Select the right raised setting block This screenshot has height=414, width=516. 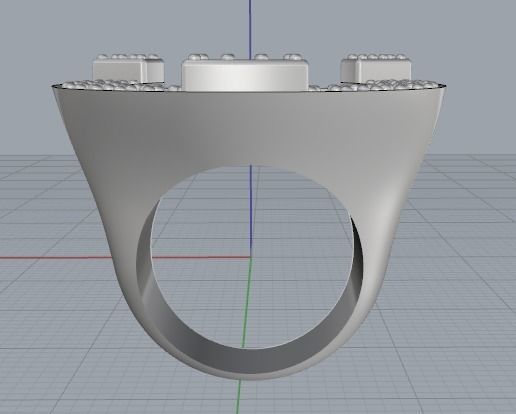376,70
